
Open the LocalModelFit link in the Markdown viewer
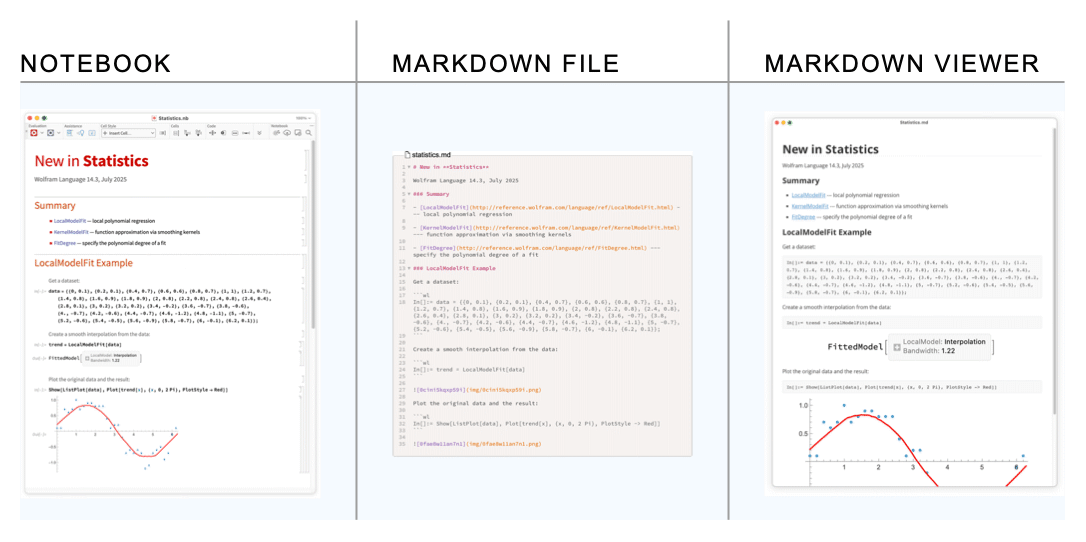(808, 195)
